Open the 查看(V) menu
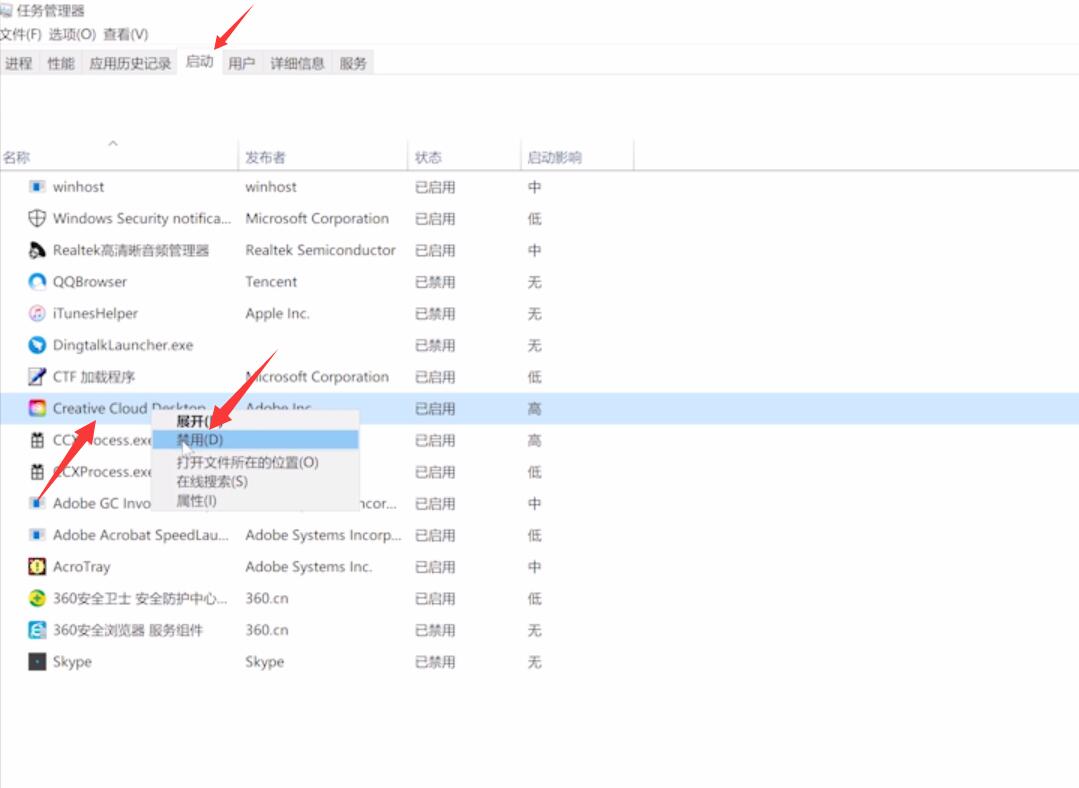Image resolution: width=1079 pixels, height=788 pixels. click(126, 34)
